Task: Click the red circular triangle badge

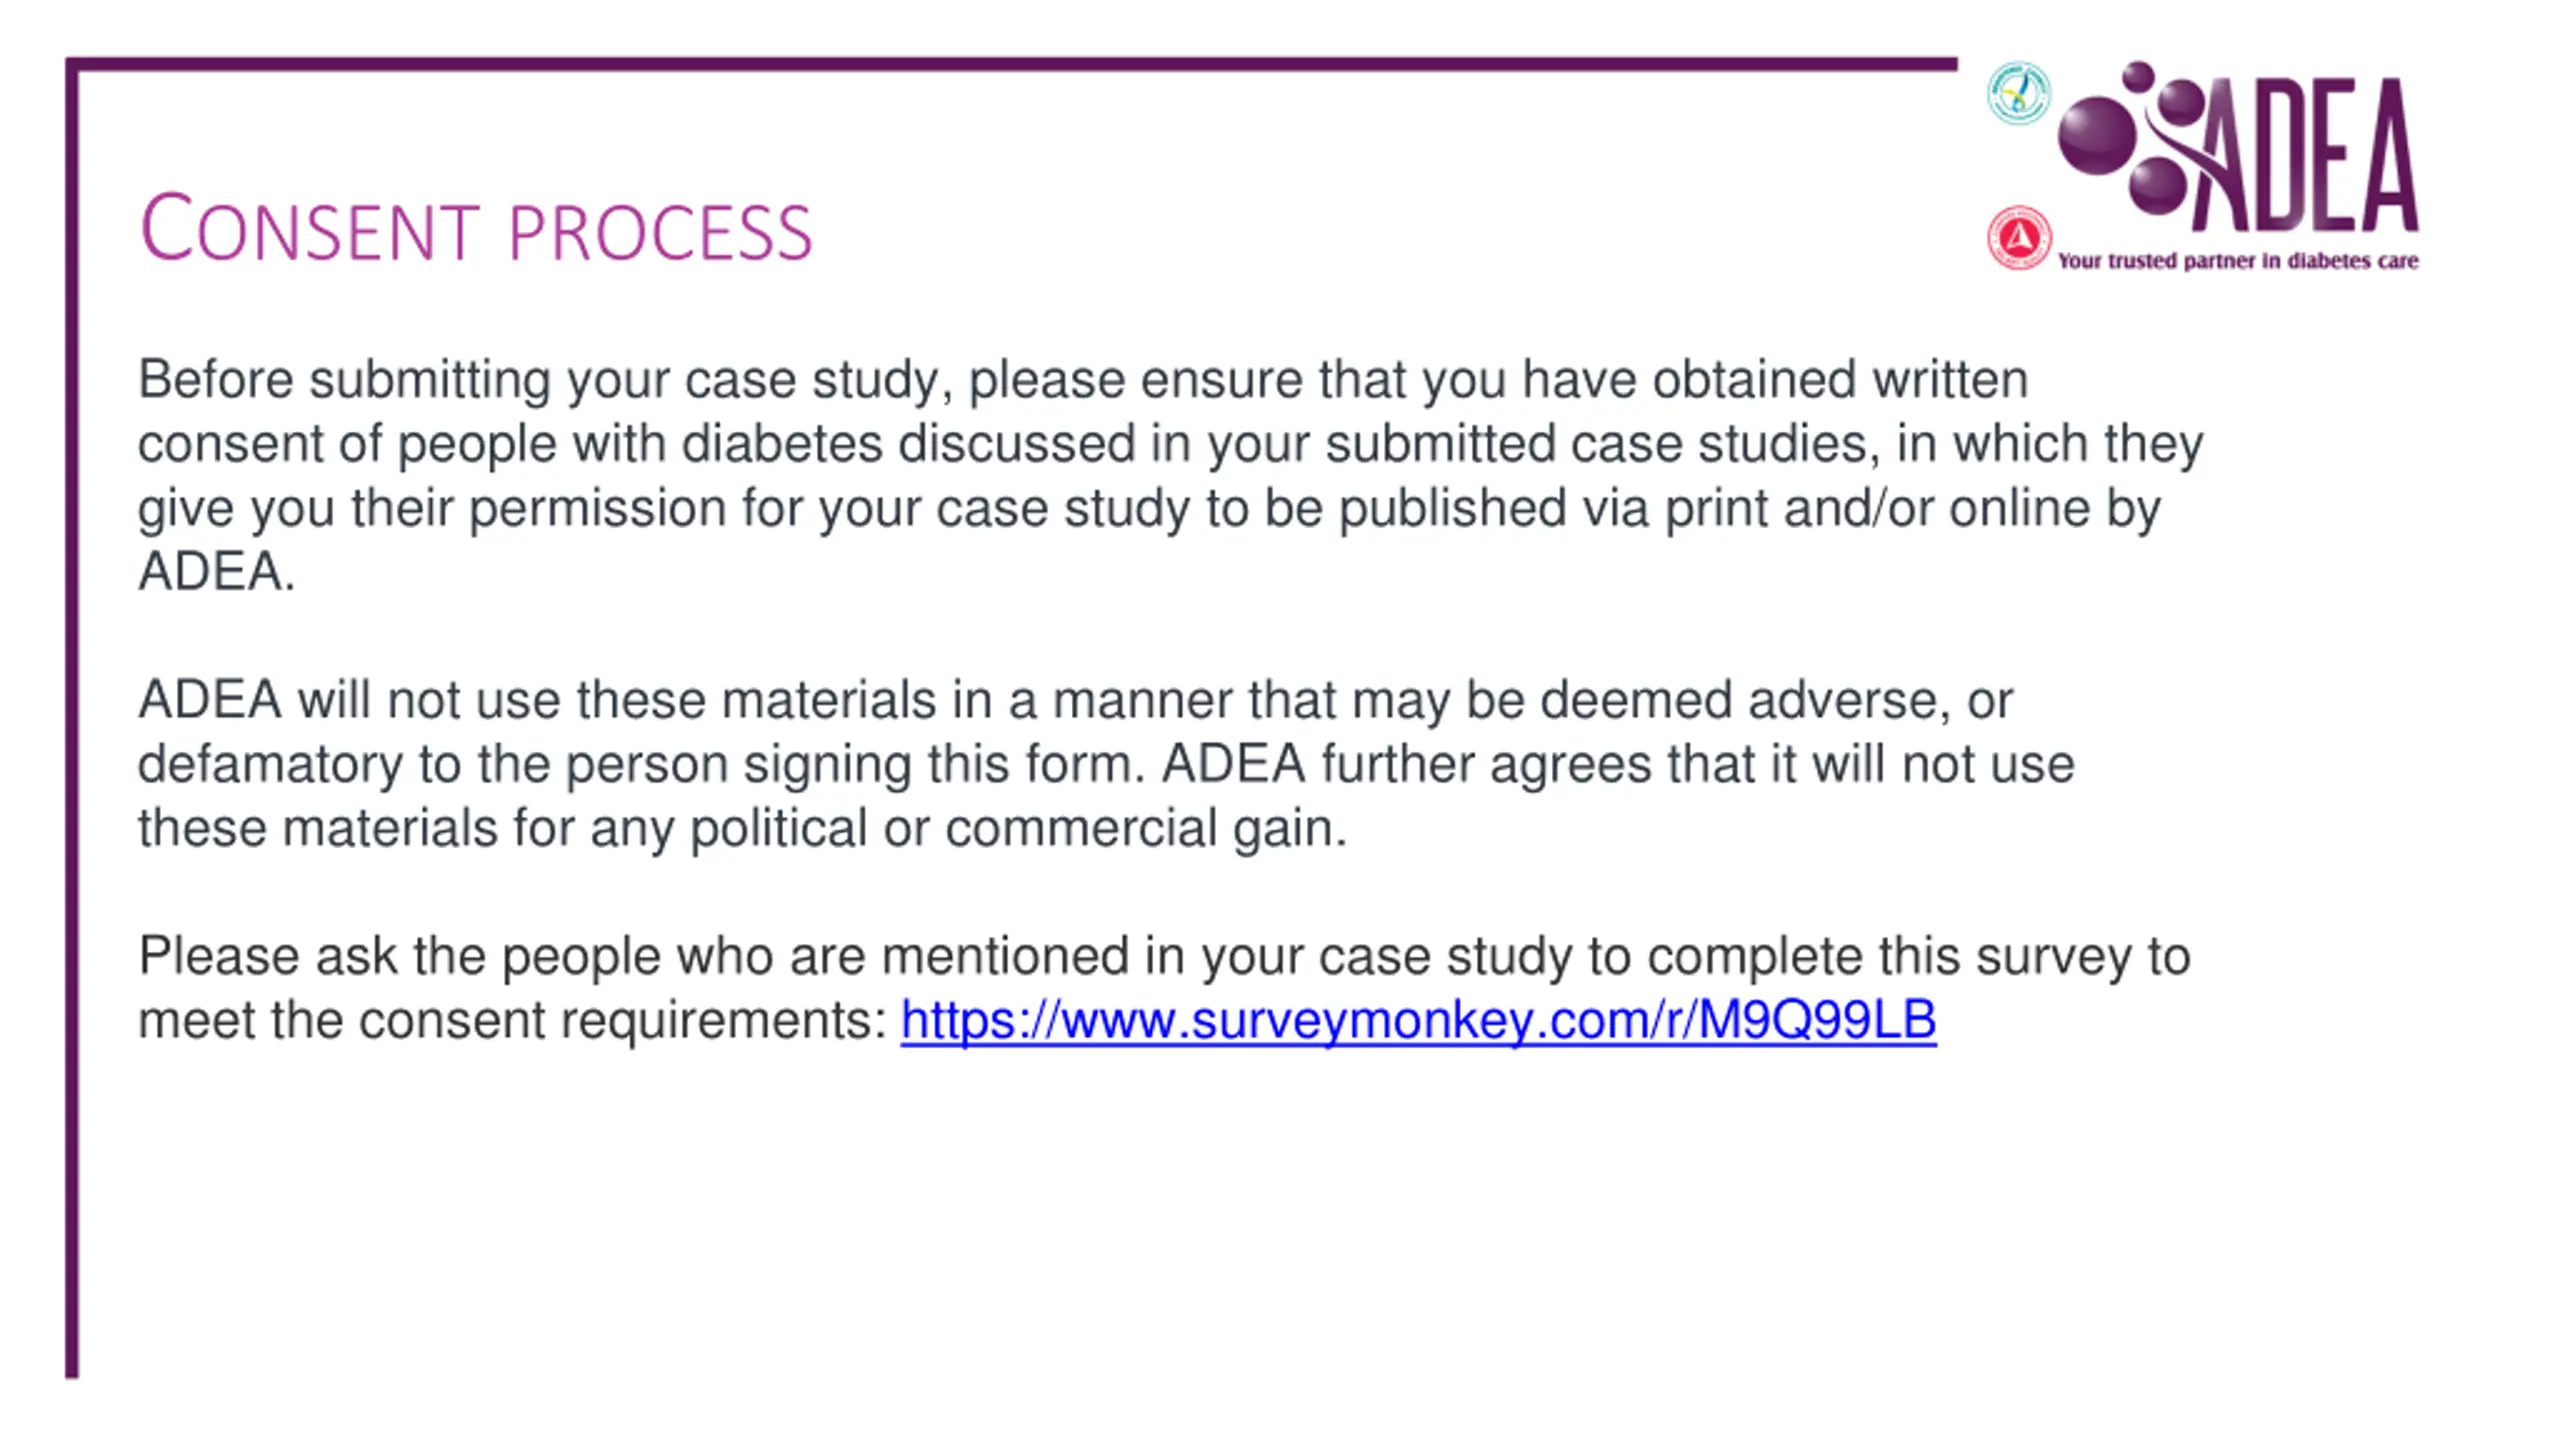Action: pyautogui.click(x=2019, y=238)
